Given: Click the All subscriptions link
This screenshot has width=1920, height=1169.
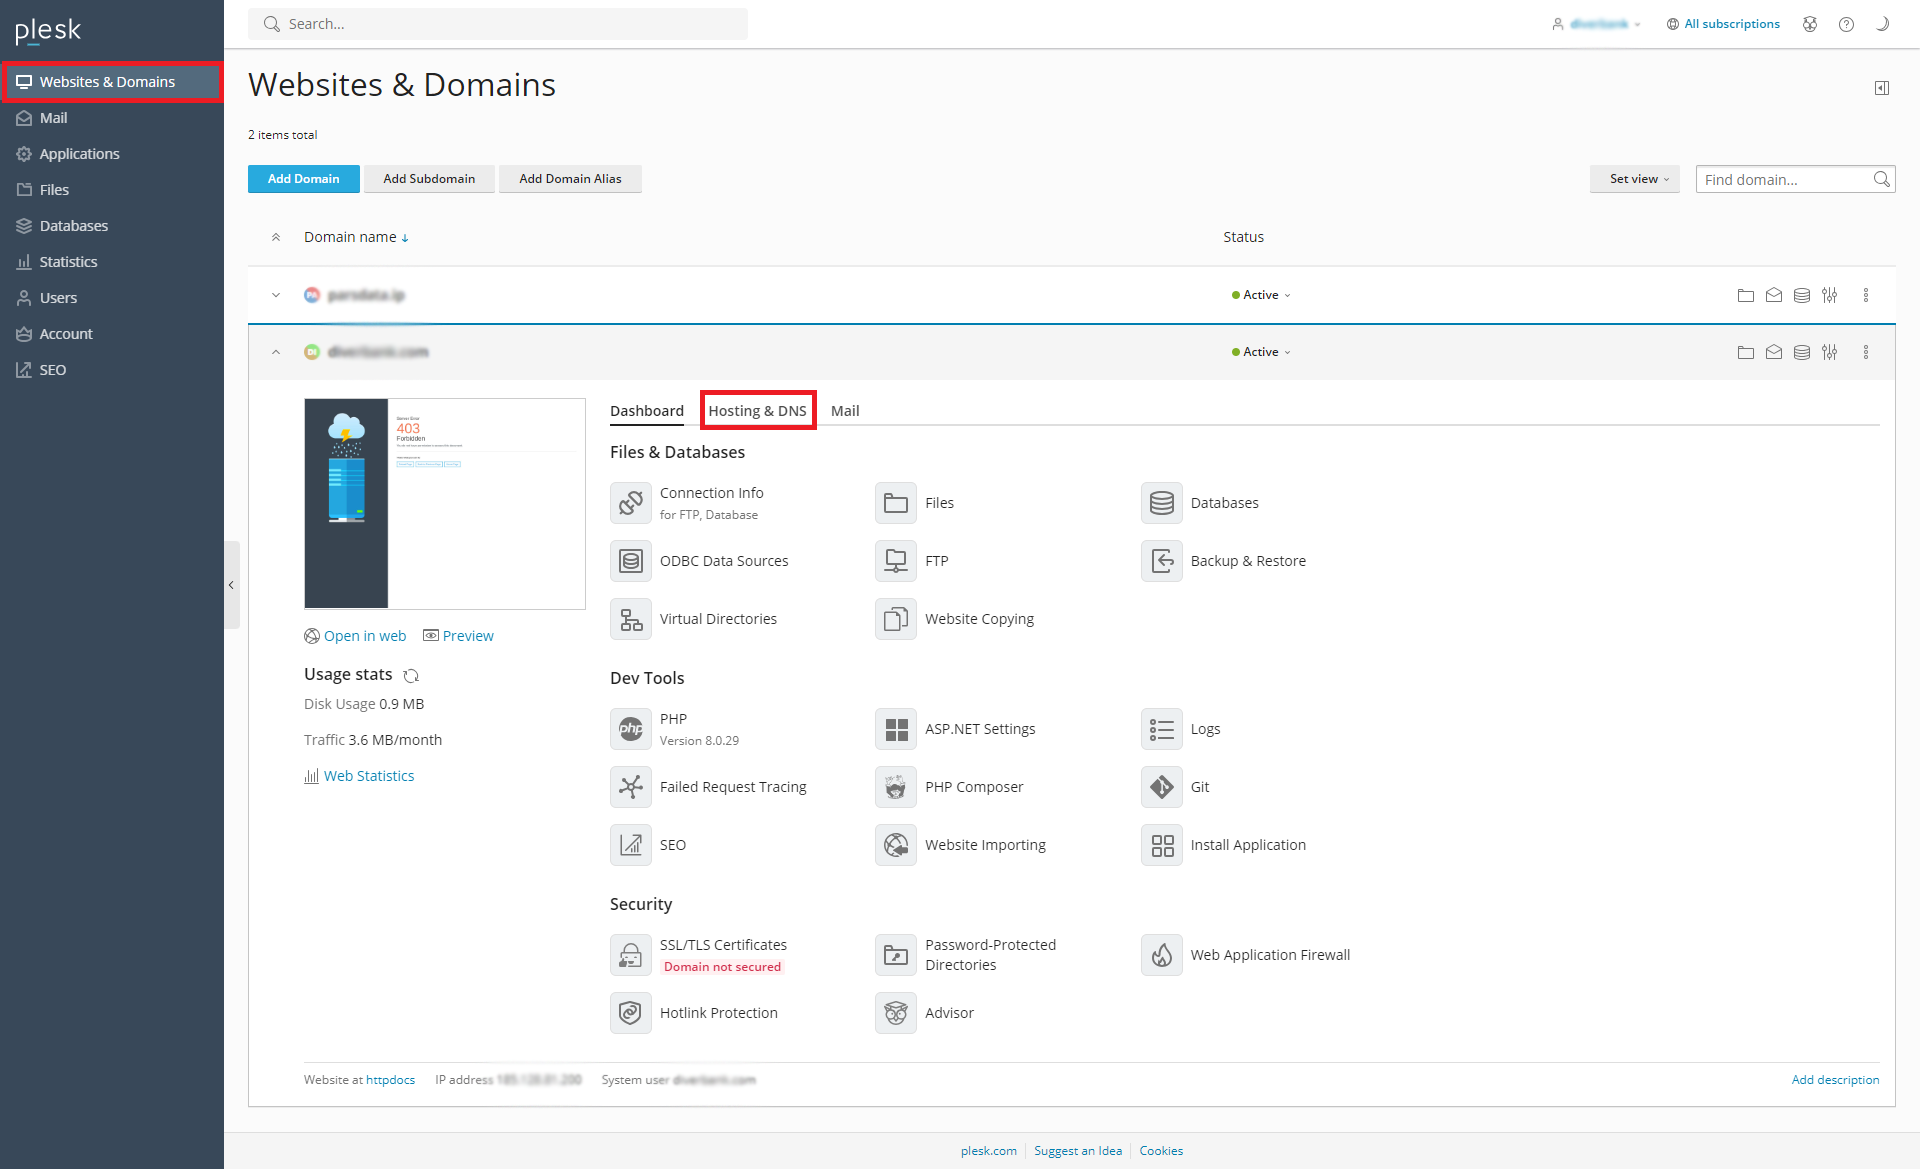Looking at the screenshot, I should 1723,24.
